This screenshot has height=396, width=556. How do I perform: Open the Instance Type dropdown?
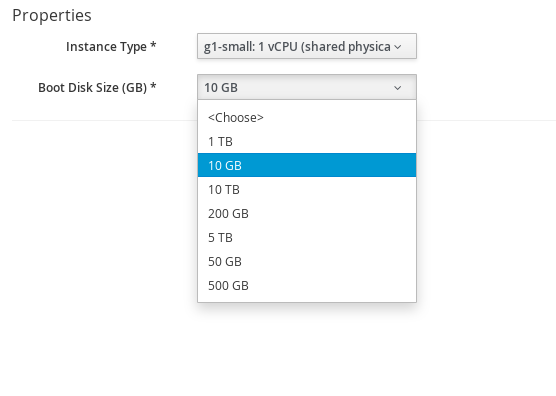click(307, 46)
